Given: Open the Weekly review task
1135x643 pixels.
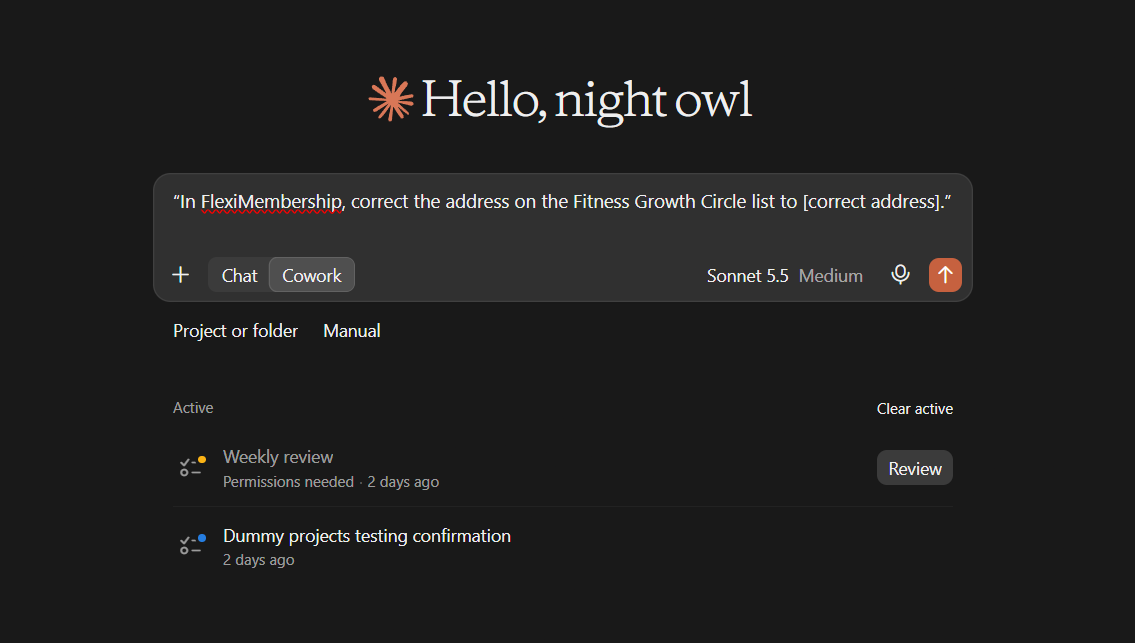Looking at the screenshot, I should click(278, 457).
